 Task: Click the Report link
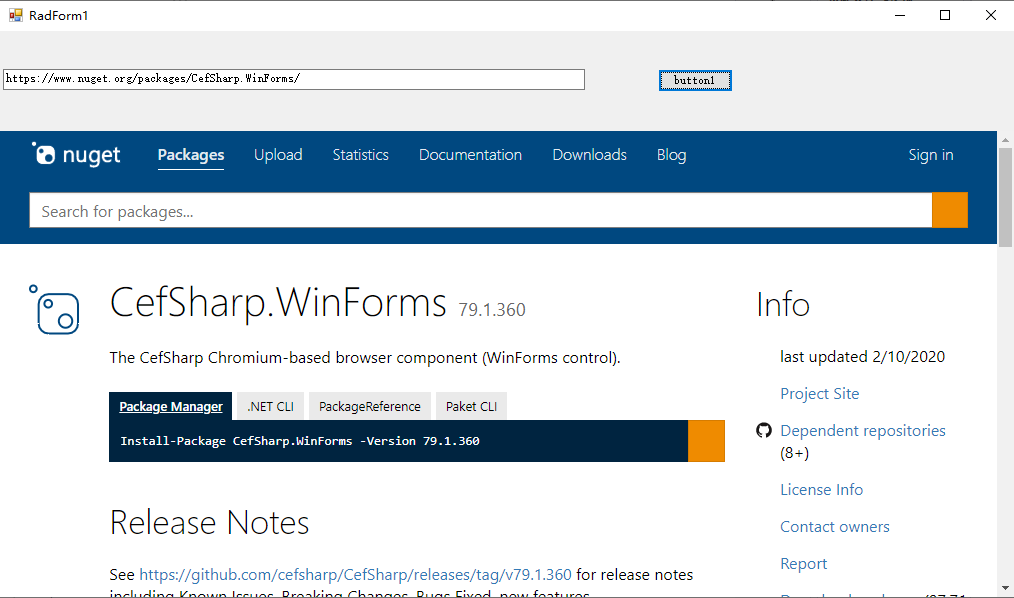[x=803, y=564]
